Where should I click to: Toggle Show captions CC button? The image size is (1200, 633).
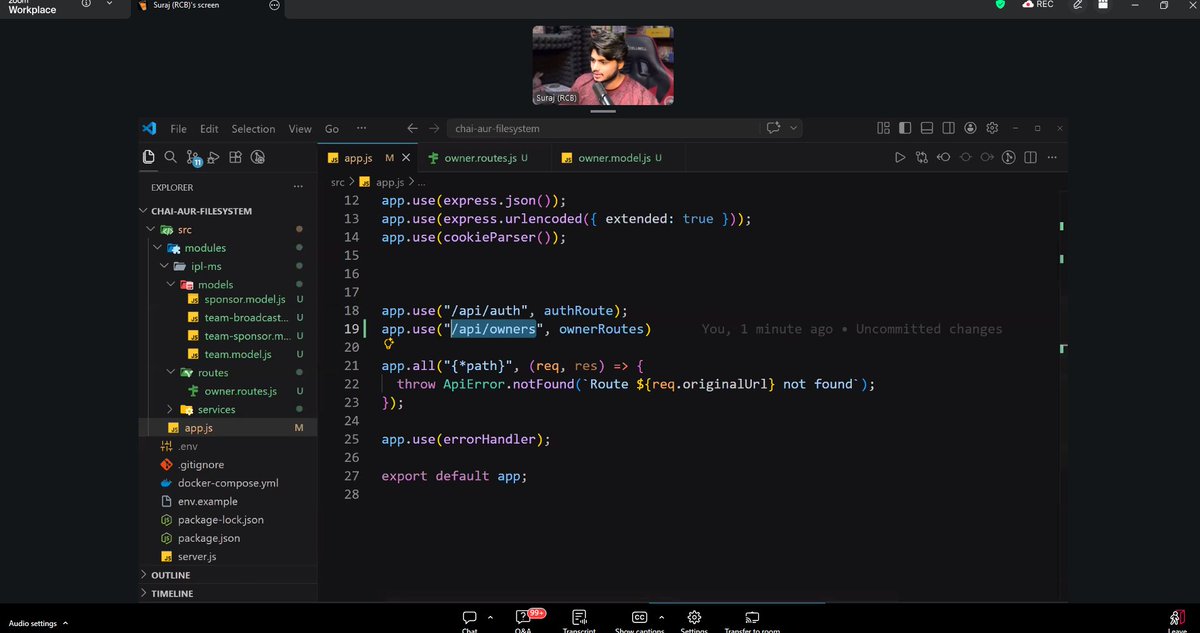tap(639, 618)
